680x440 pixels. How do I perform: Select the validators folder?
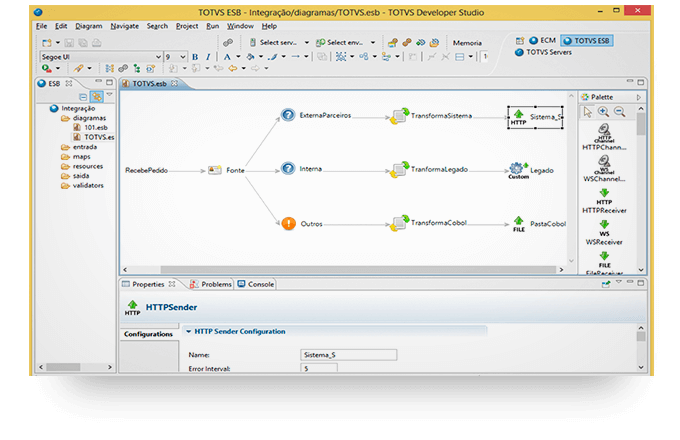[83, 185]
